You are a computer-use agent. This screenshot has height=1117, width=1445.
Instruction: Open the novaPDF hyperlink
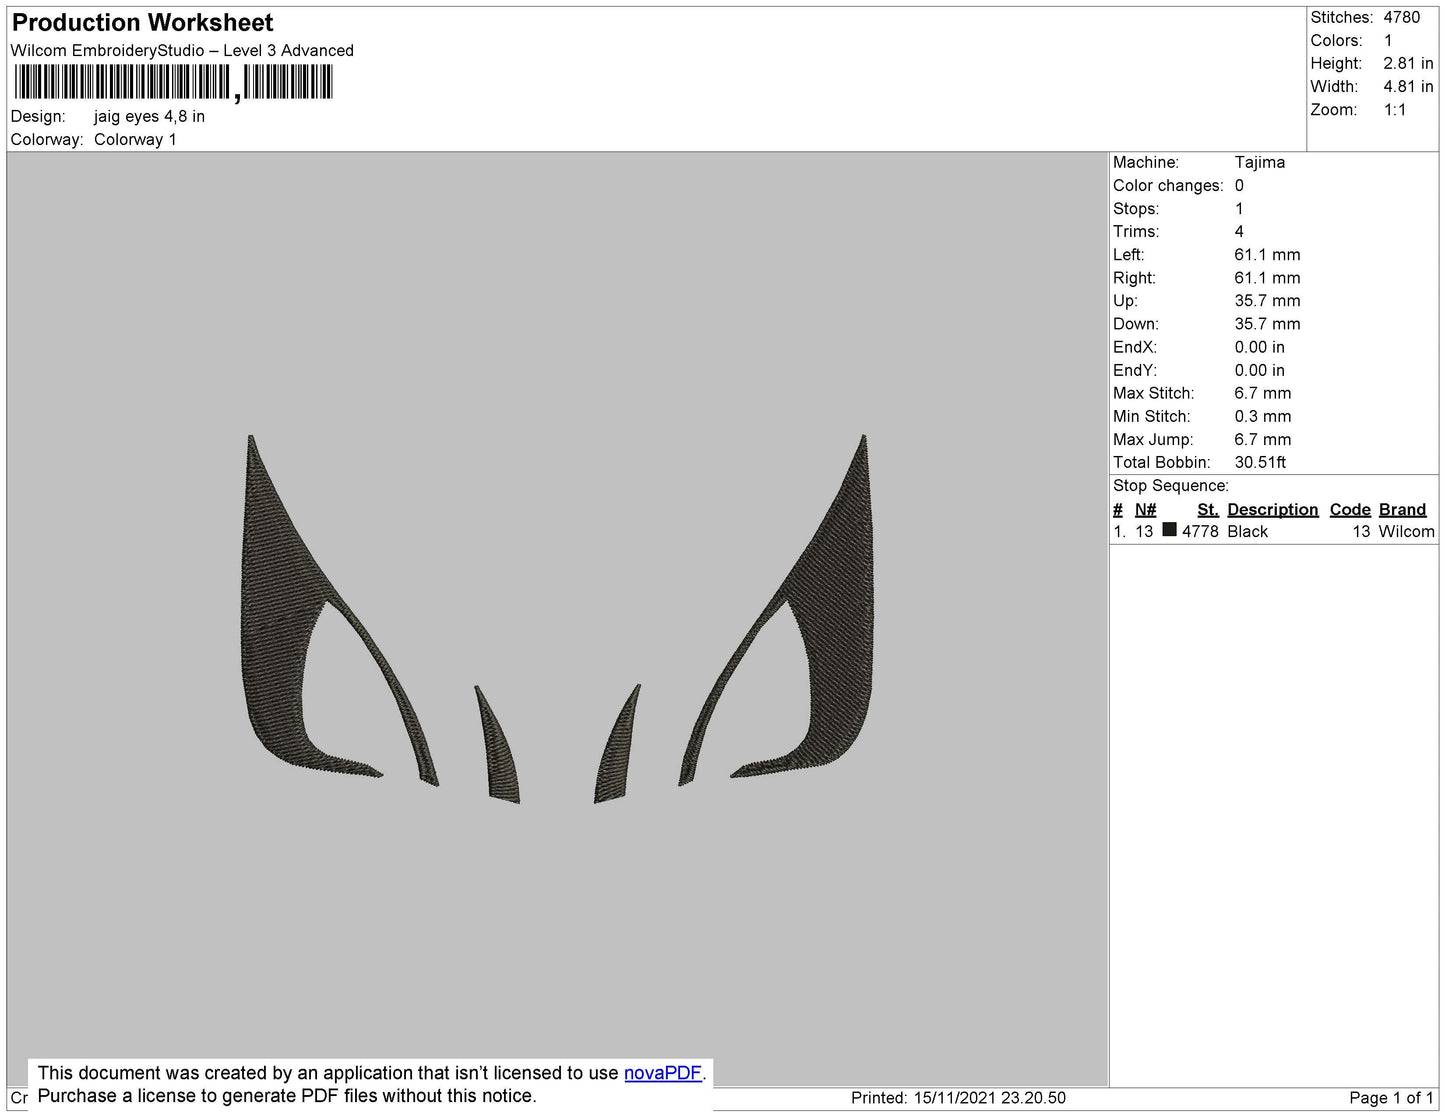663,1073
